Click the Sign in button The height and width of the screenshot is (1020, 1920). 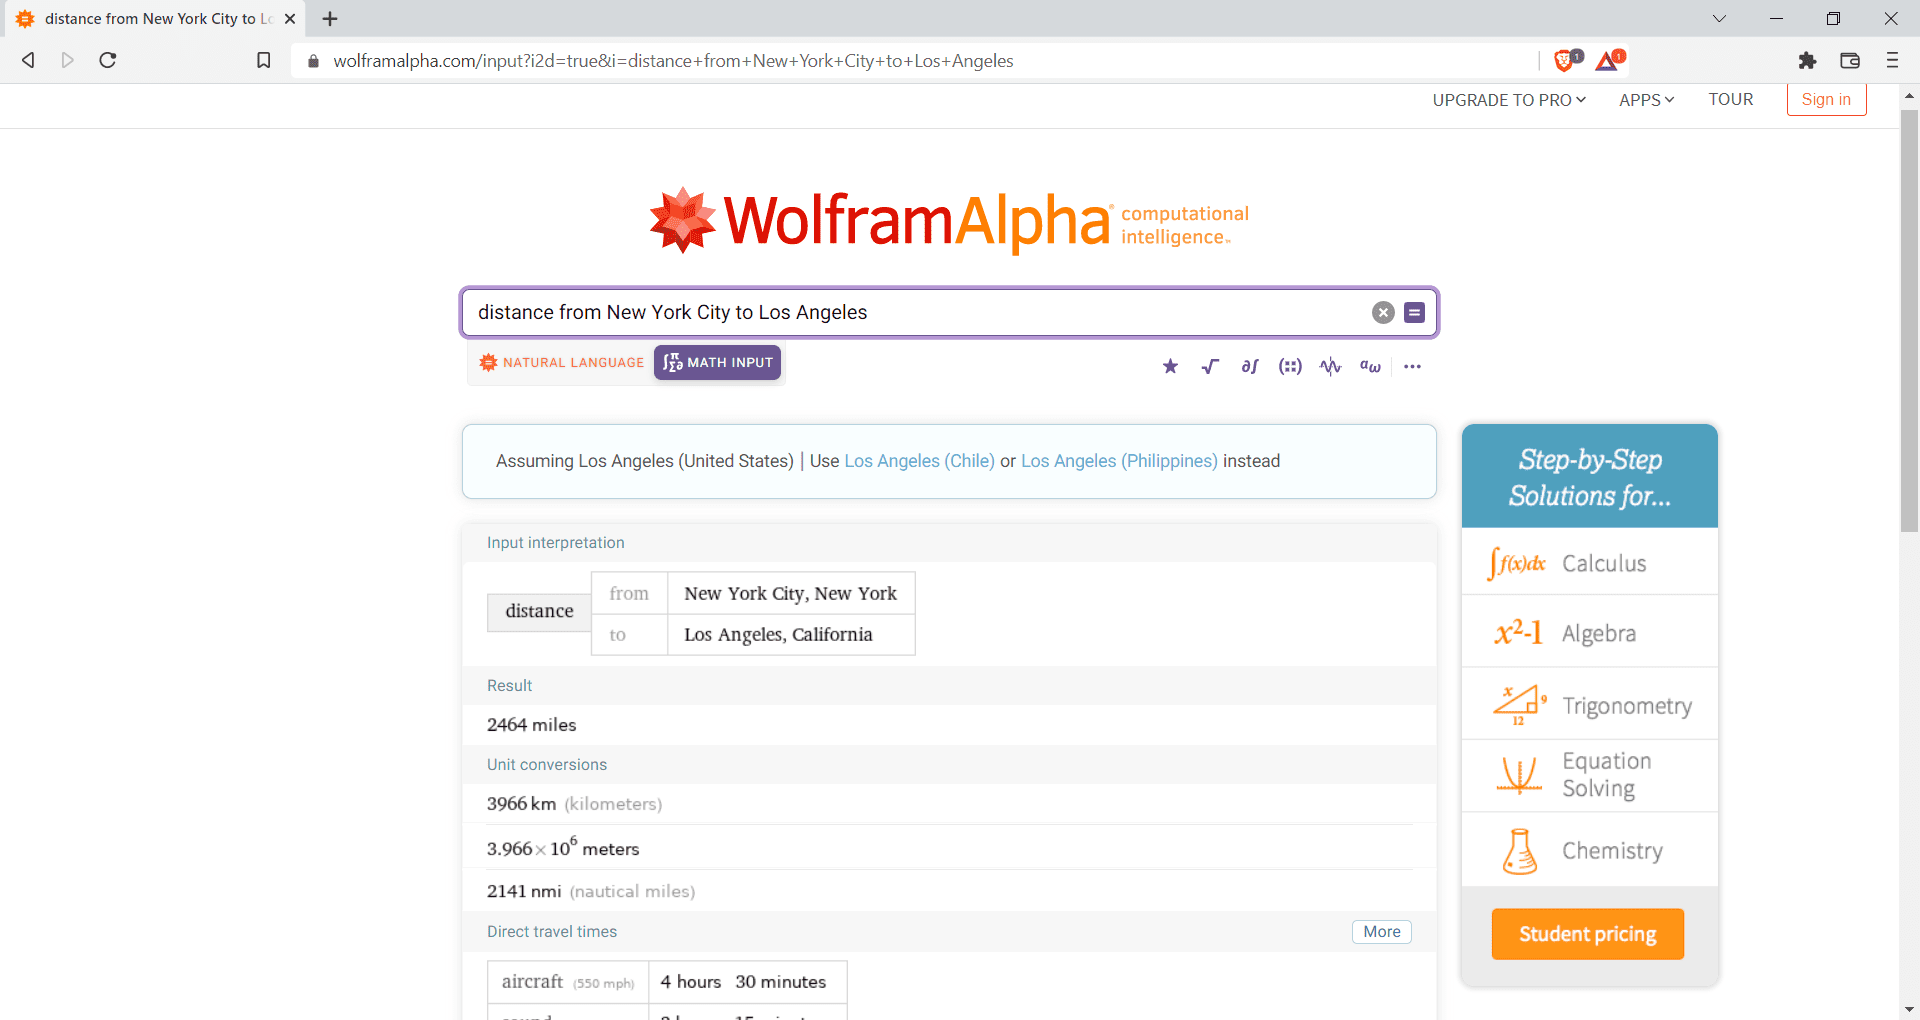pos(1826,99)
